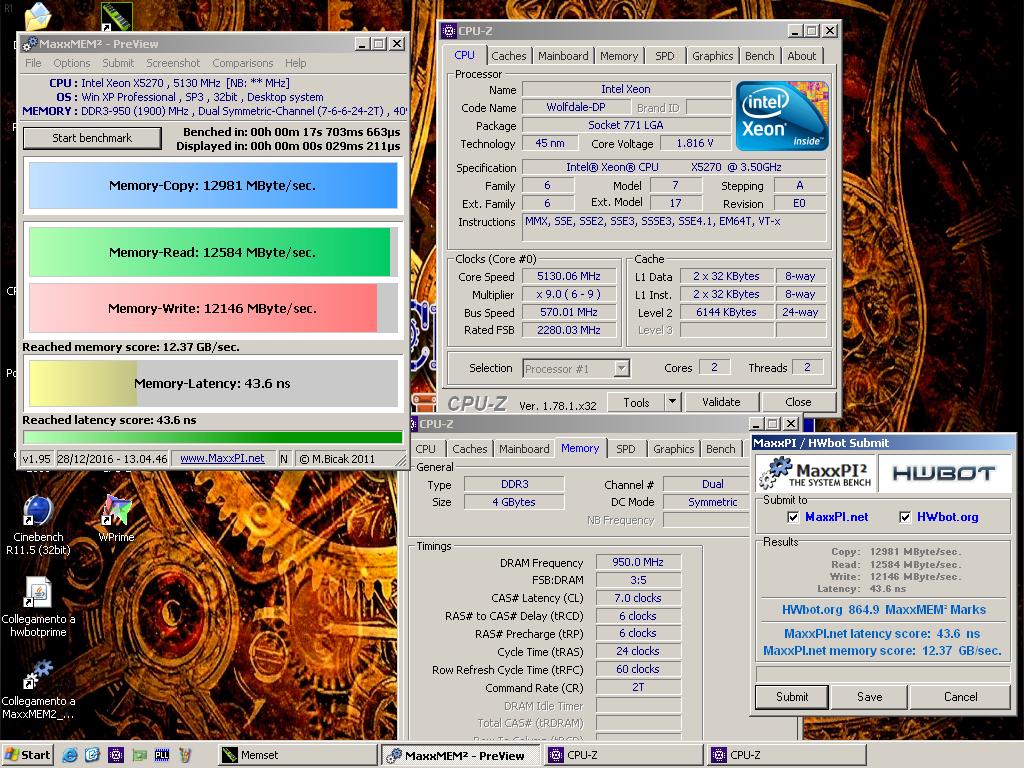Open the Screenshot menu in MaxxMEM²
The height and width of the screenshot is (768, 1024).
173,63
